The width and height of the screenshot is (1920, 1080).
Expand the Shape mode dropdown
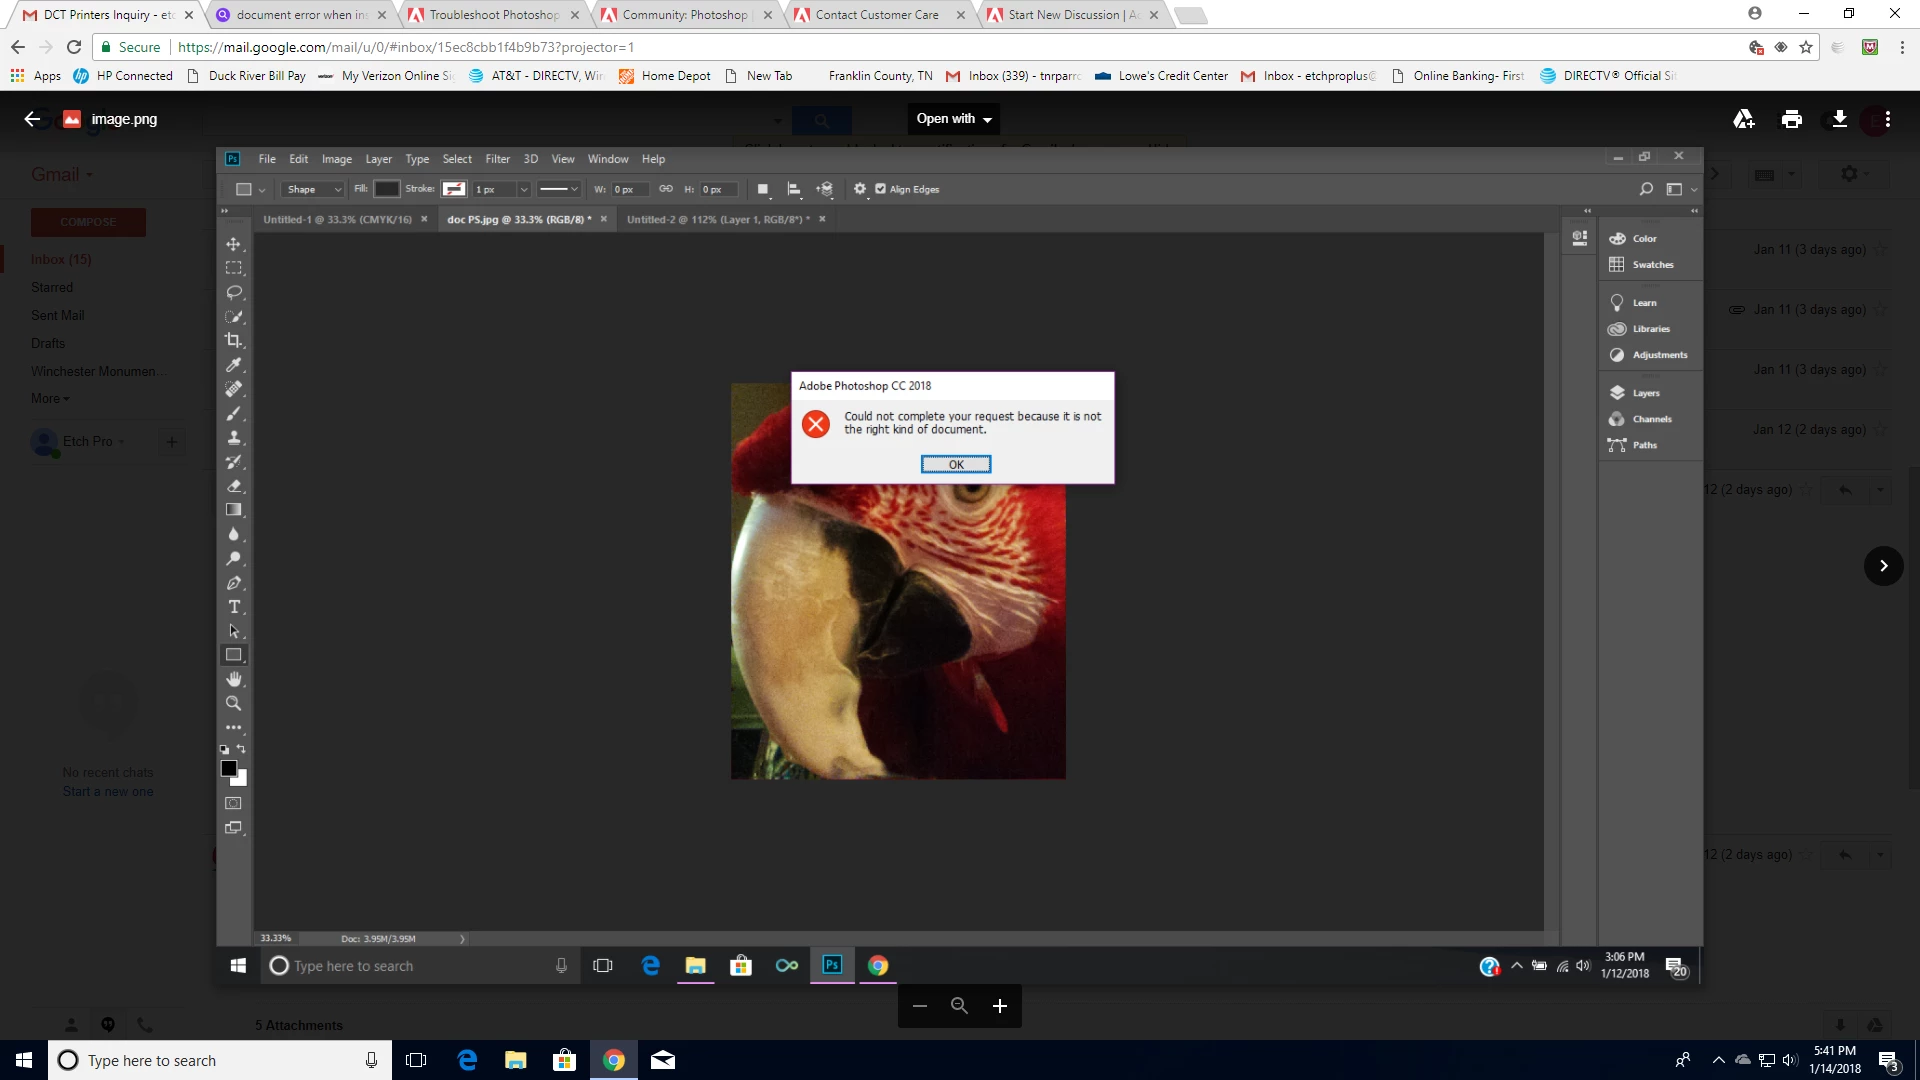tap(314, 189)
